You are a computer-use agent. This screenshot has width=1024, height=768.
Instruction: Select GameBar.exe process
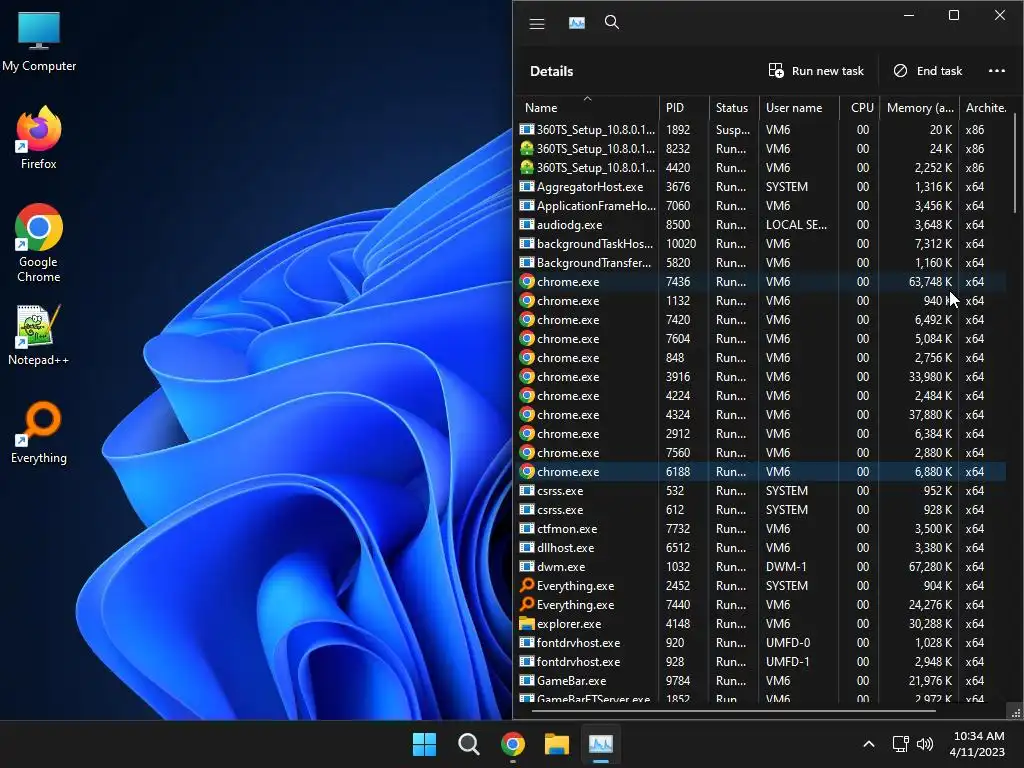tap(761, 680)
